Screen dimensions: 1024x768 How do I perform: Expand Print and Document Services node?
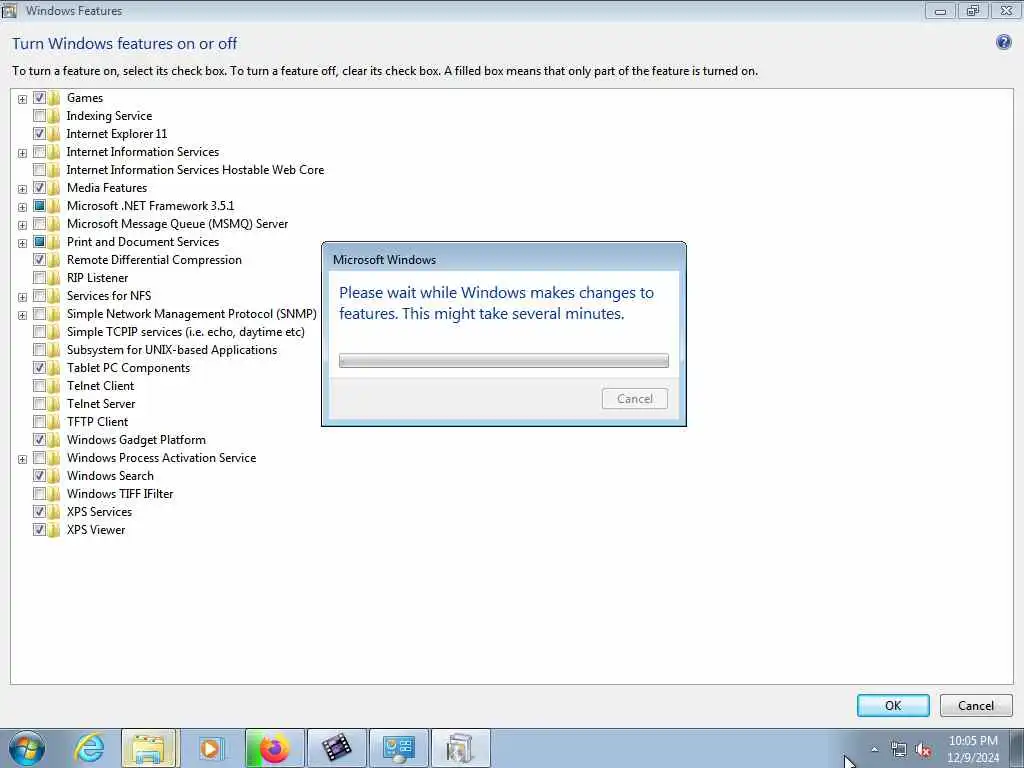click(x=22, y=244)
